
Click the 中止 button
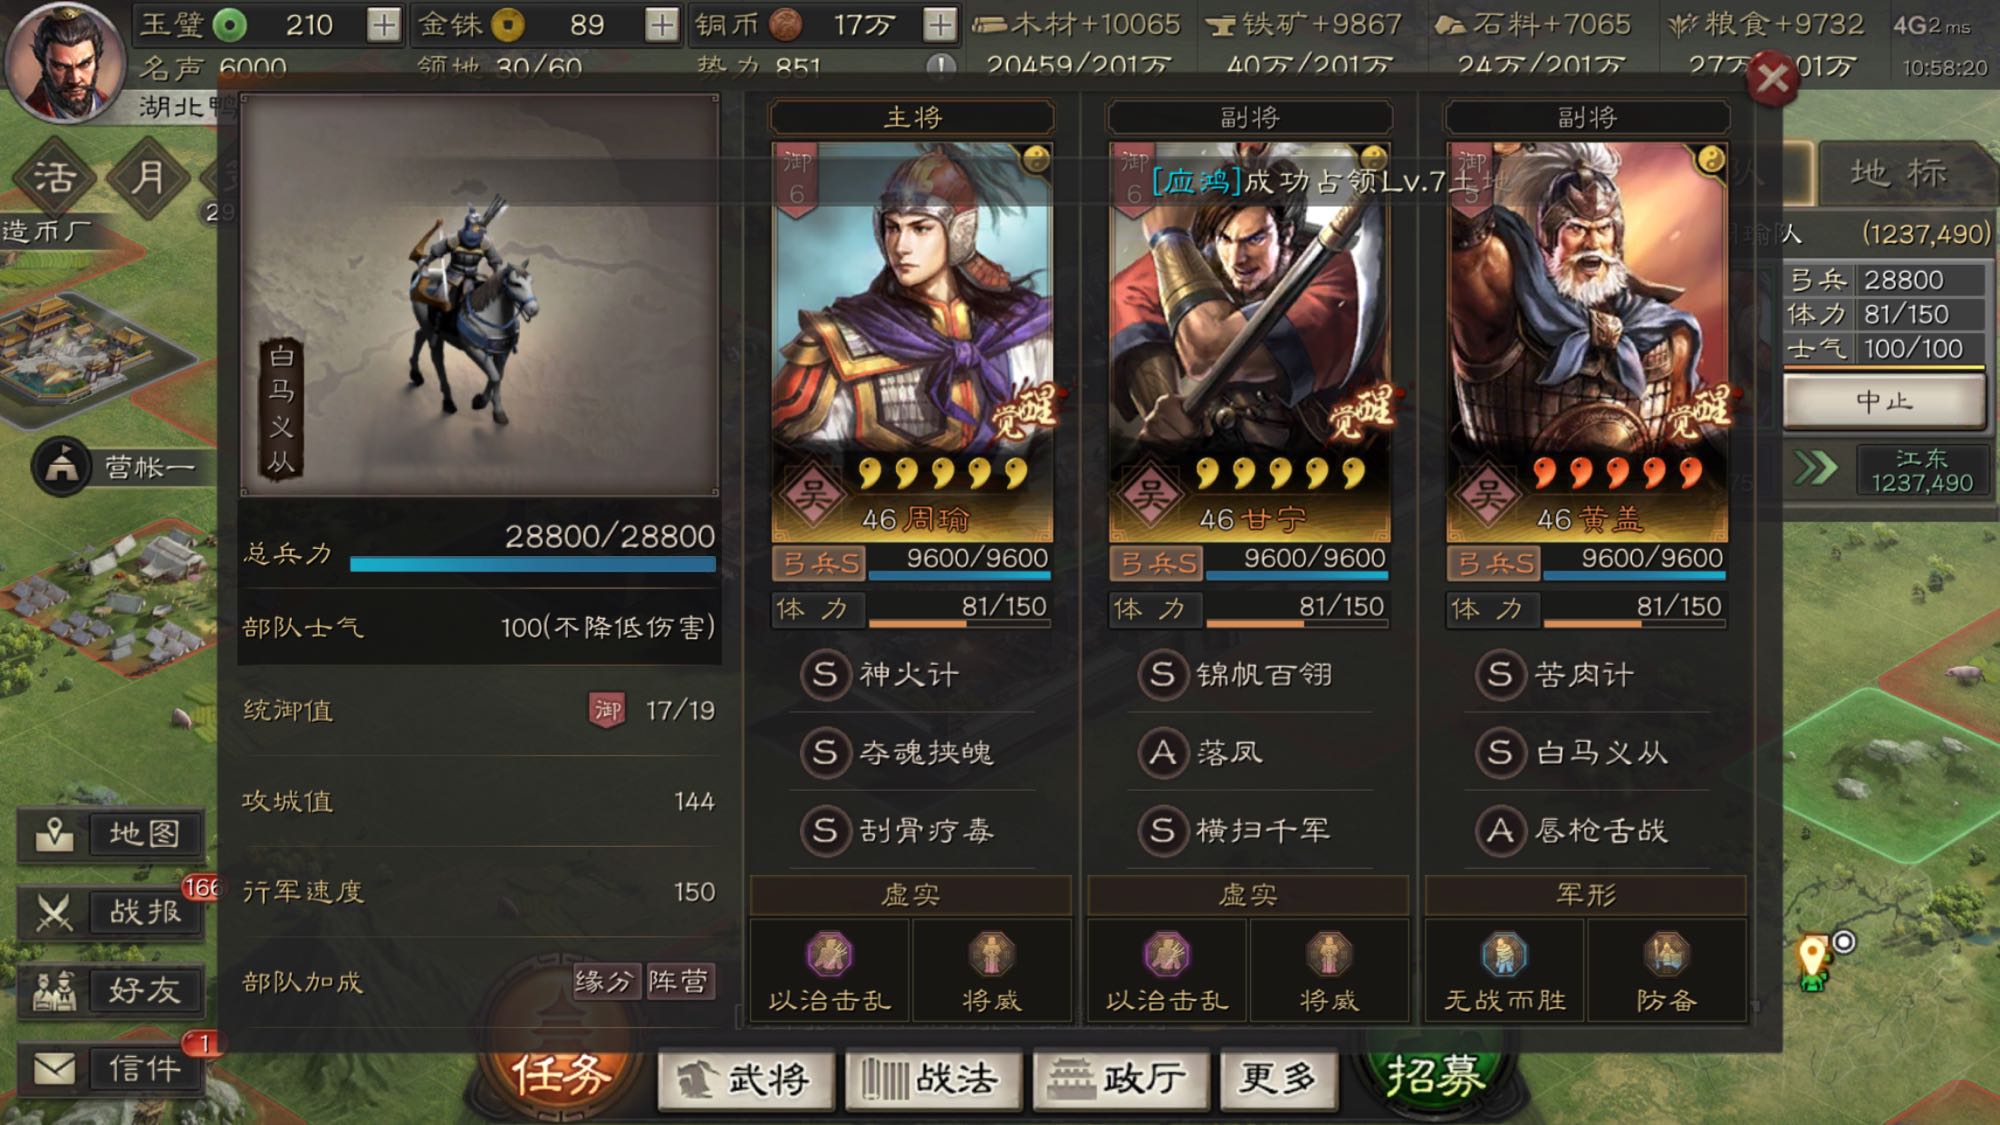coord(1884,402)
